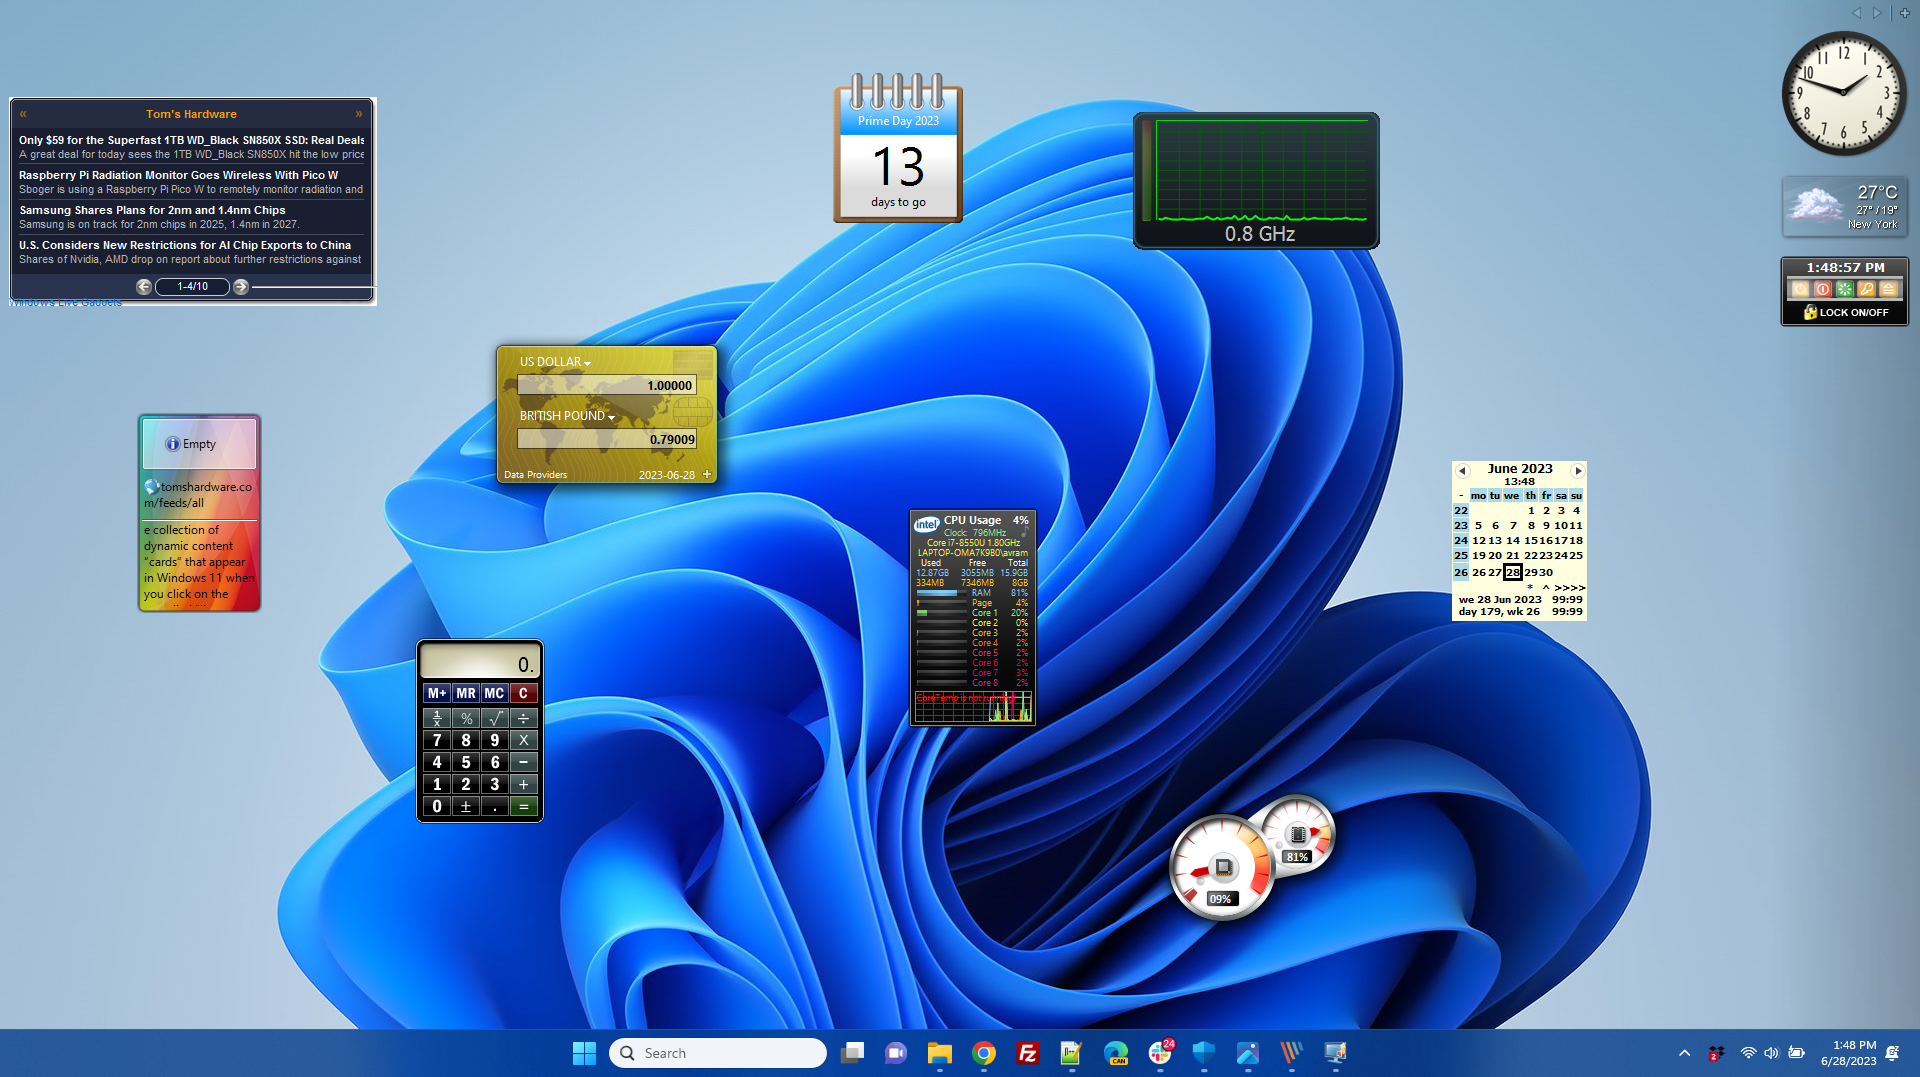Click the drive gauge showing 09%
This screenshot has width=1920, height=1077.
pyautogui.click(x=1221, y=868)
